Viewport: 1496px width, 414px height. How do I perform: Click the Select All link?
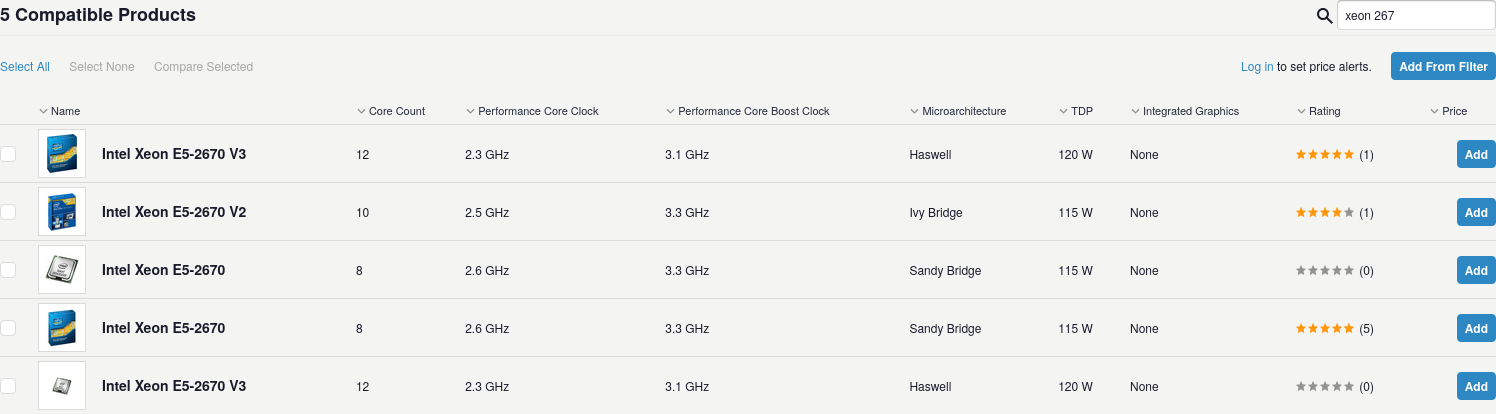click(x=25, y=67)
